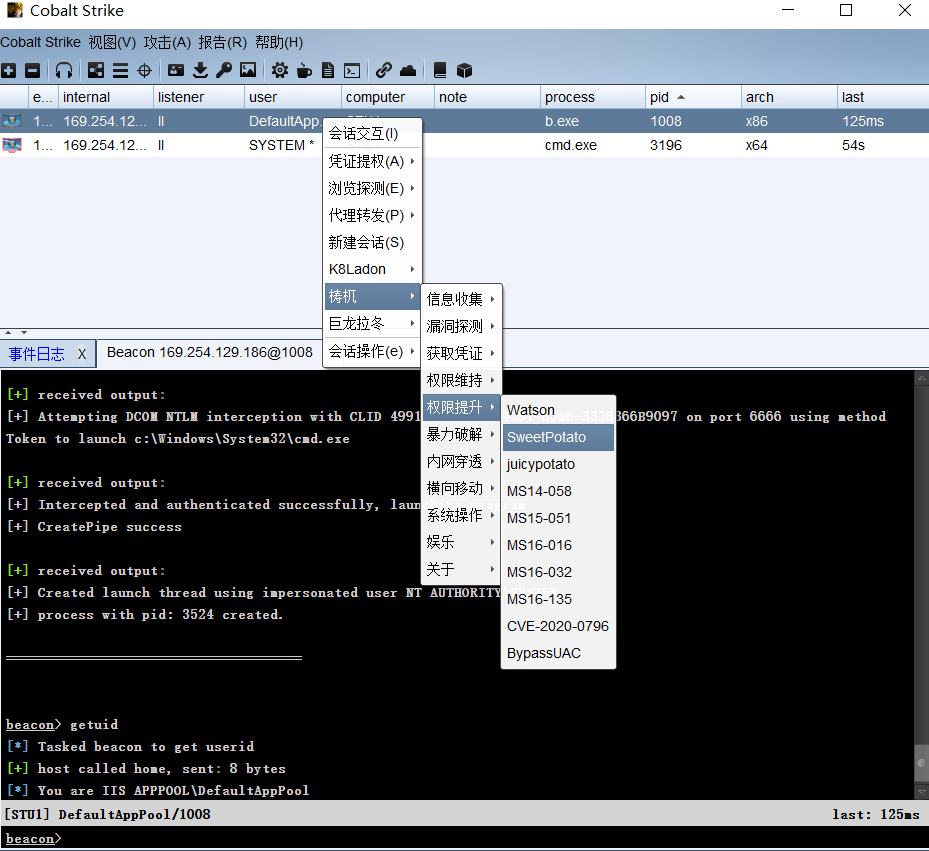The width and height of the screenshot is (929, 851).
Task: Choose 新建会话(S) from context menu
Action: point(372,242)
